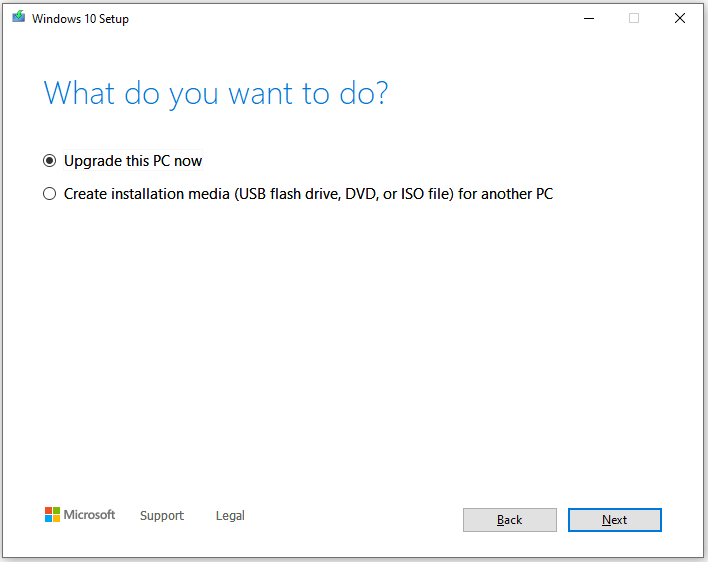Click the Windows 10 Setup title bar icon

pos(19,17)
